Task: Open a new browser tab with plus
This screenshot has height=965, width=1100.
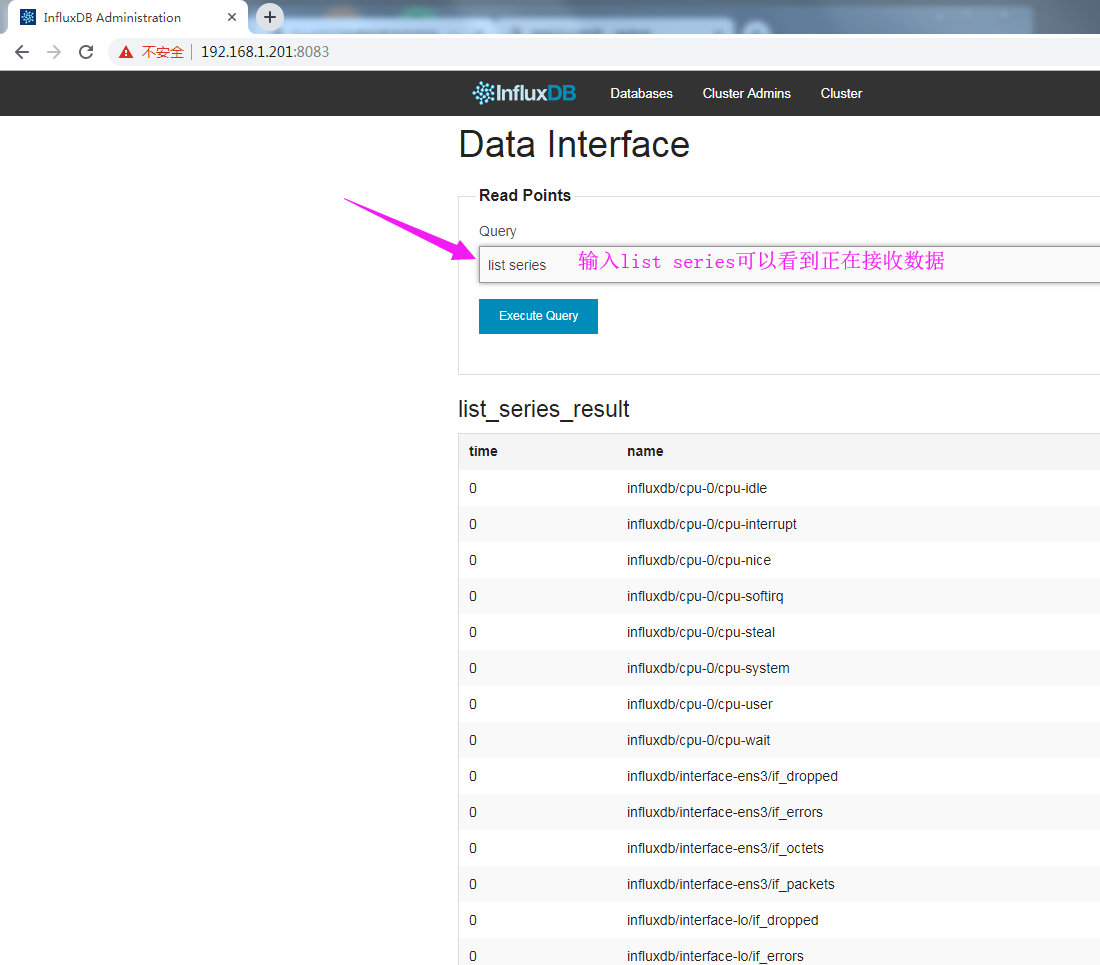Action: point(270,17)
